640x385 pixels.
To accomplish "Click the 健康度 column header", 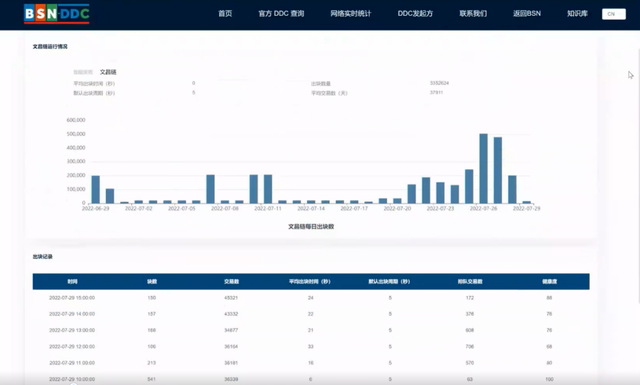I will coord(549,281).
